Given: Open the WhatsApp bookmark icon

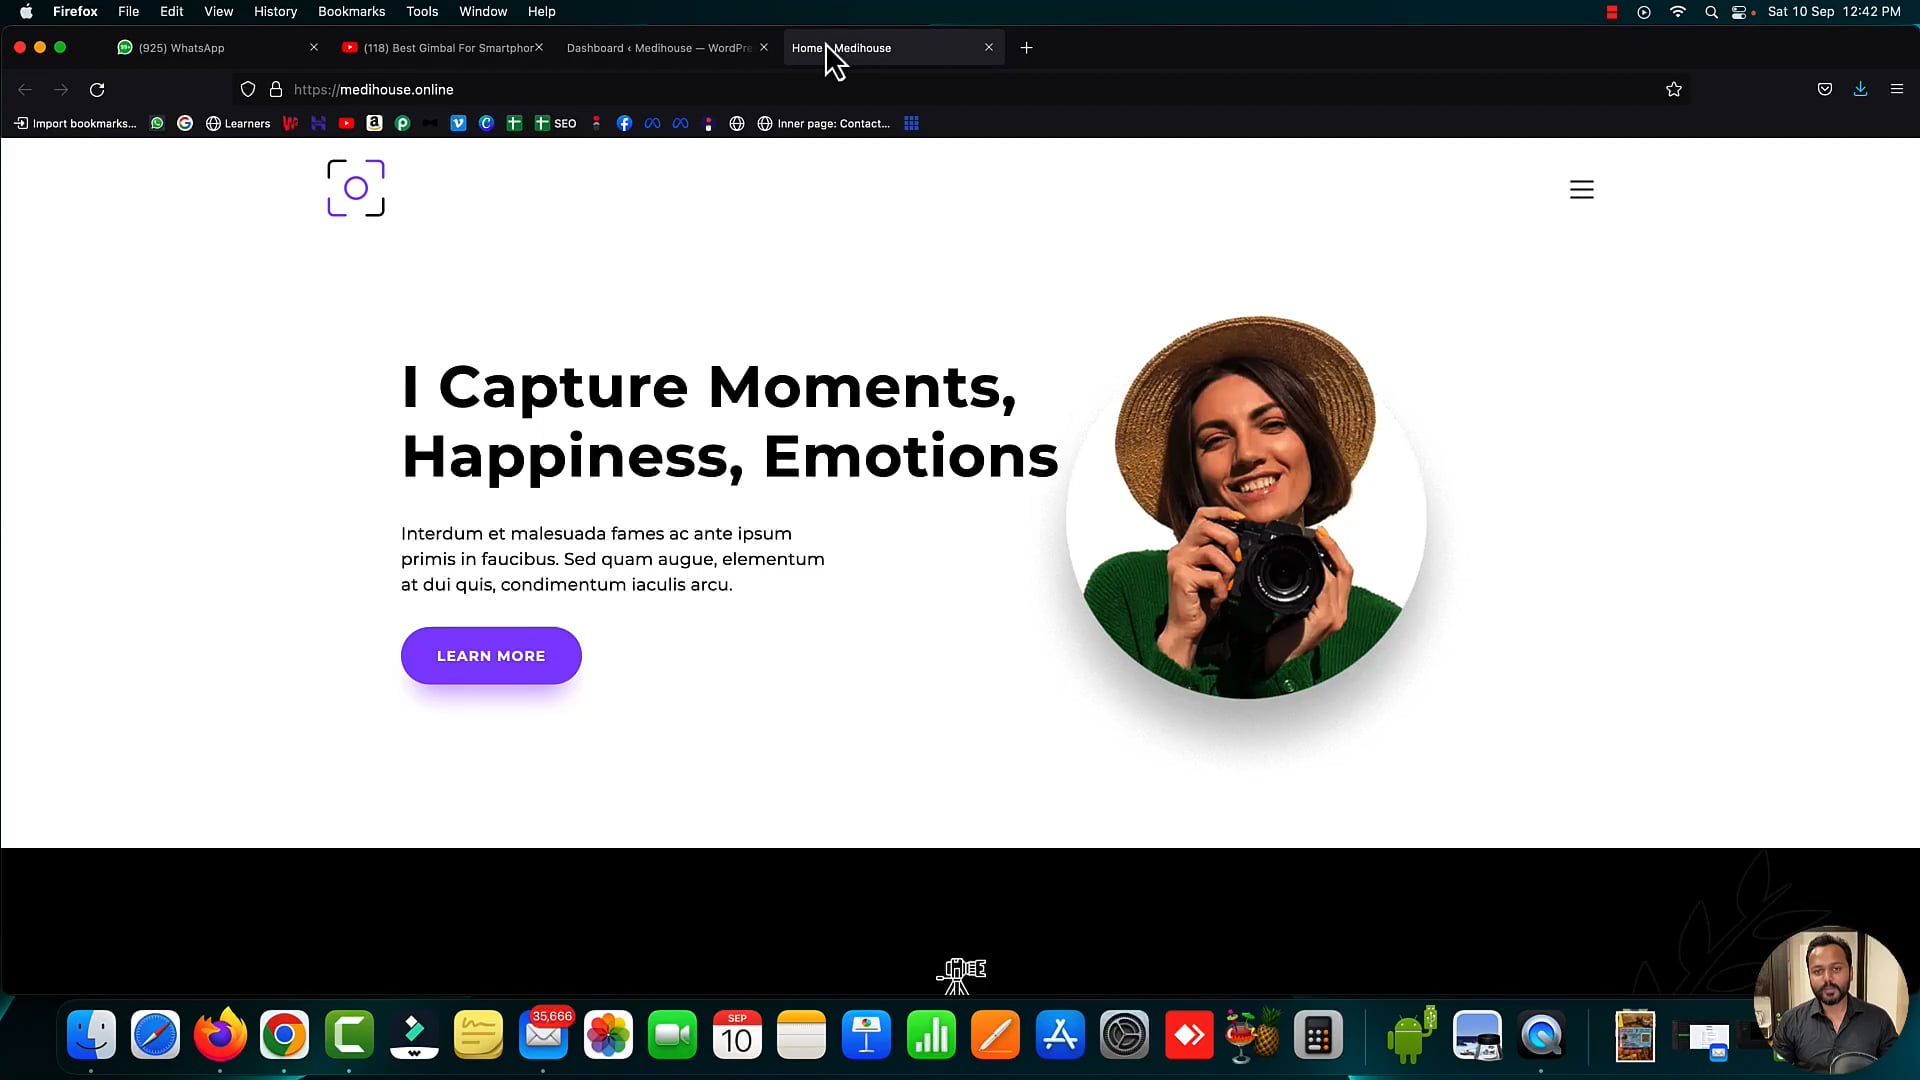Looking at the screenshot, I should click(x=157, y=124).
